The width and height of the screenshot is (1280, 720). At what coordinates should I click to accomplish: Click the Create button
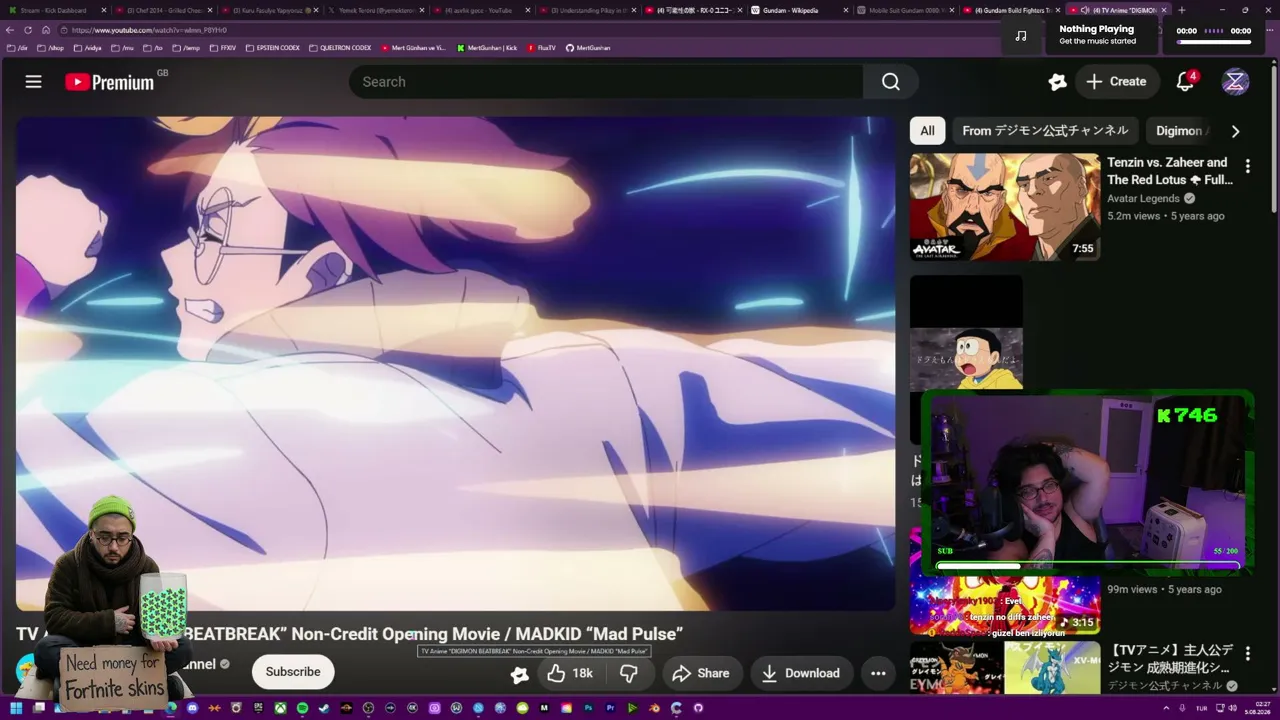pos(1117,82)
